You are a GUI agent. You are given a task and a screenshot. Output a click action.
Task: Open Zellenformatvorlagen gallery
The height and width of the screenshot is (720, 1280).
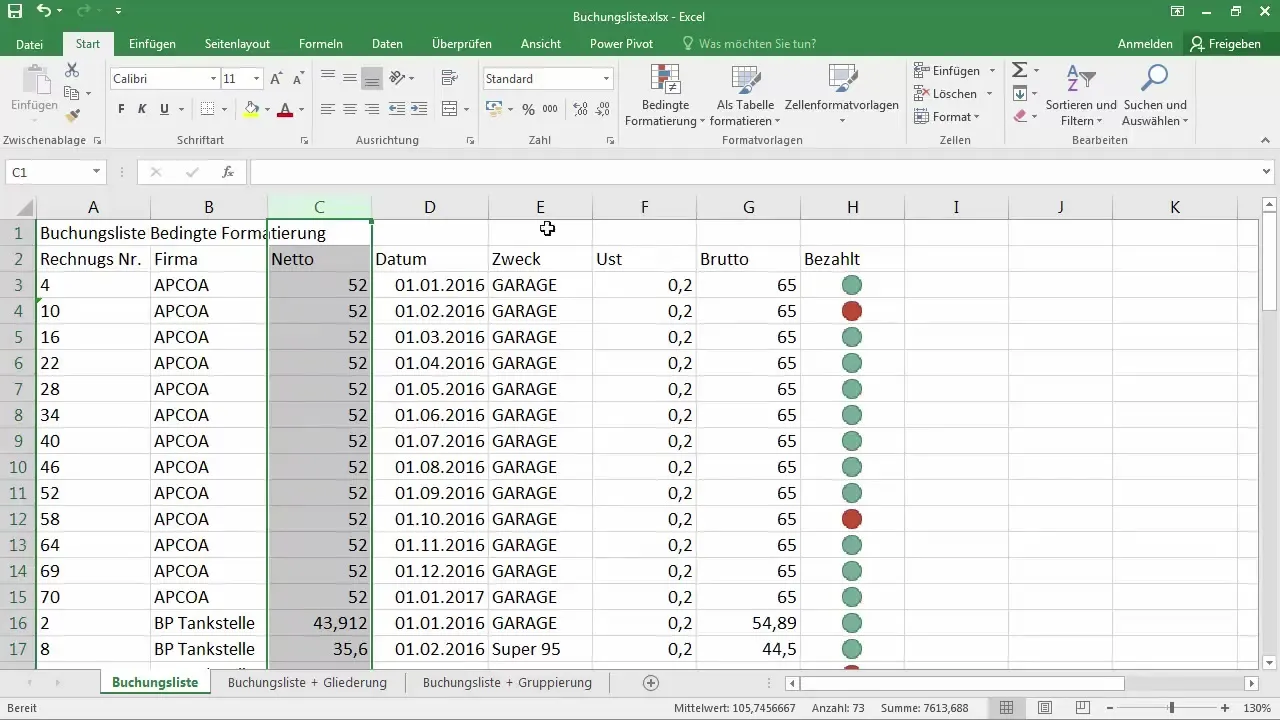(x=842, y=96)
